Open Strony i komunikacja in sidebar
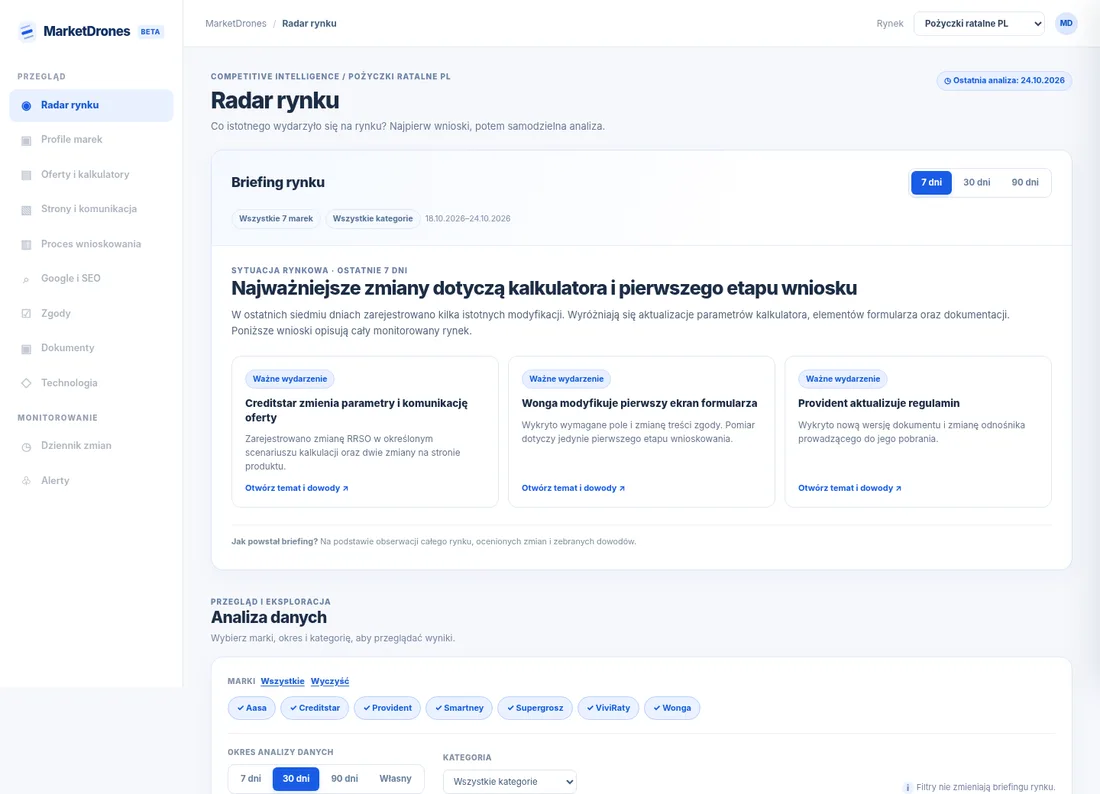Screen dimensions: 1100x794 tap(91, 209)
